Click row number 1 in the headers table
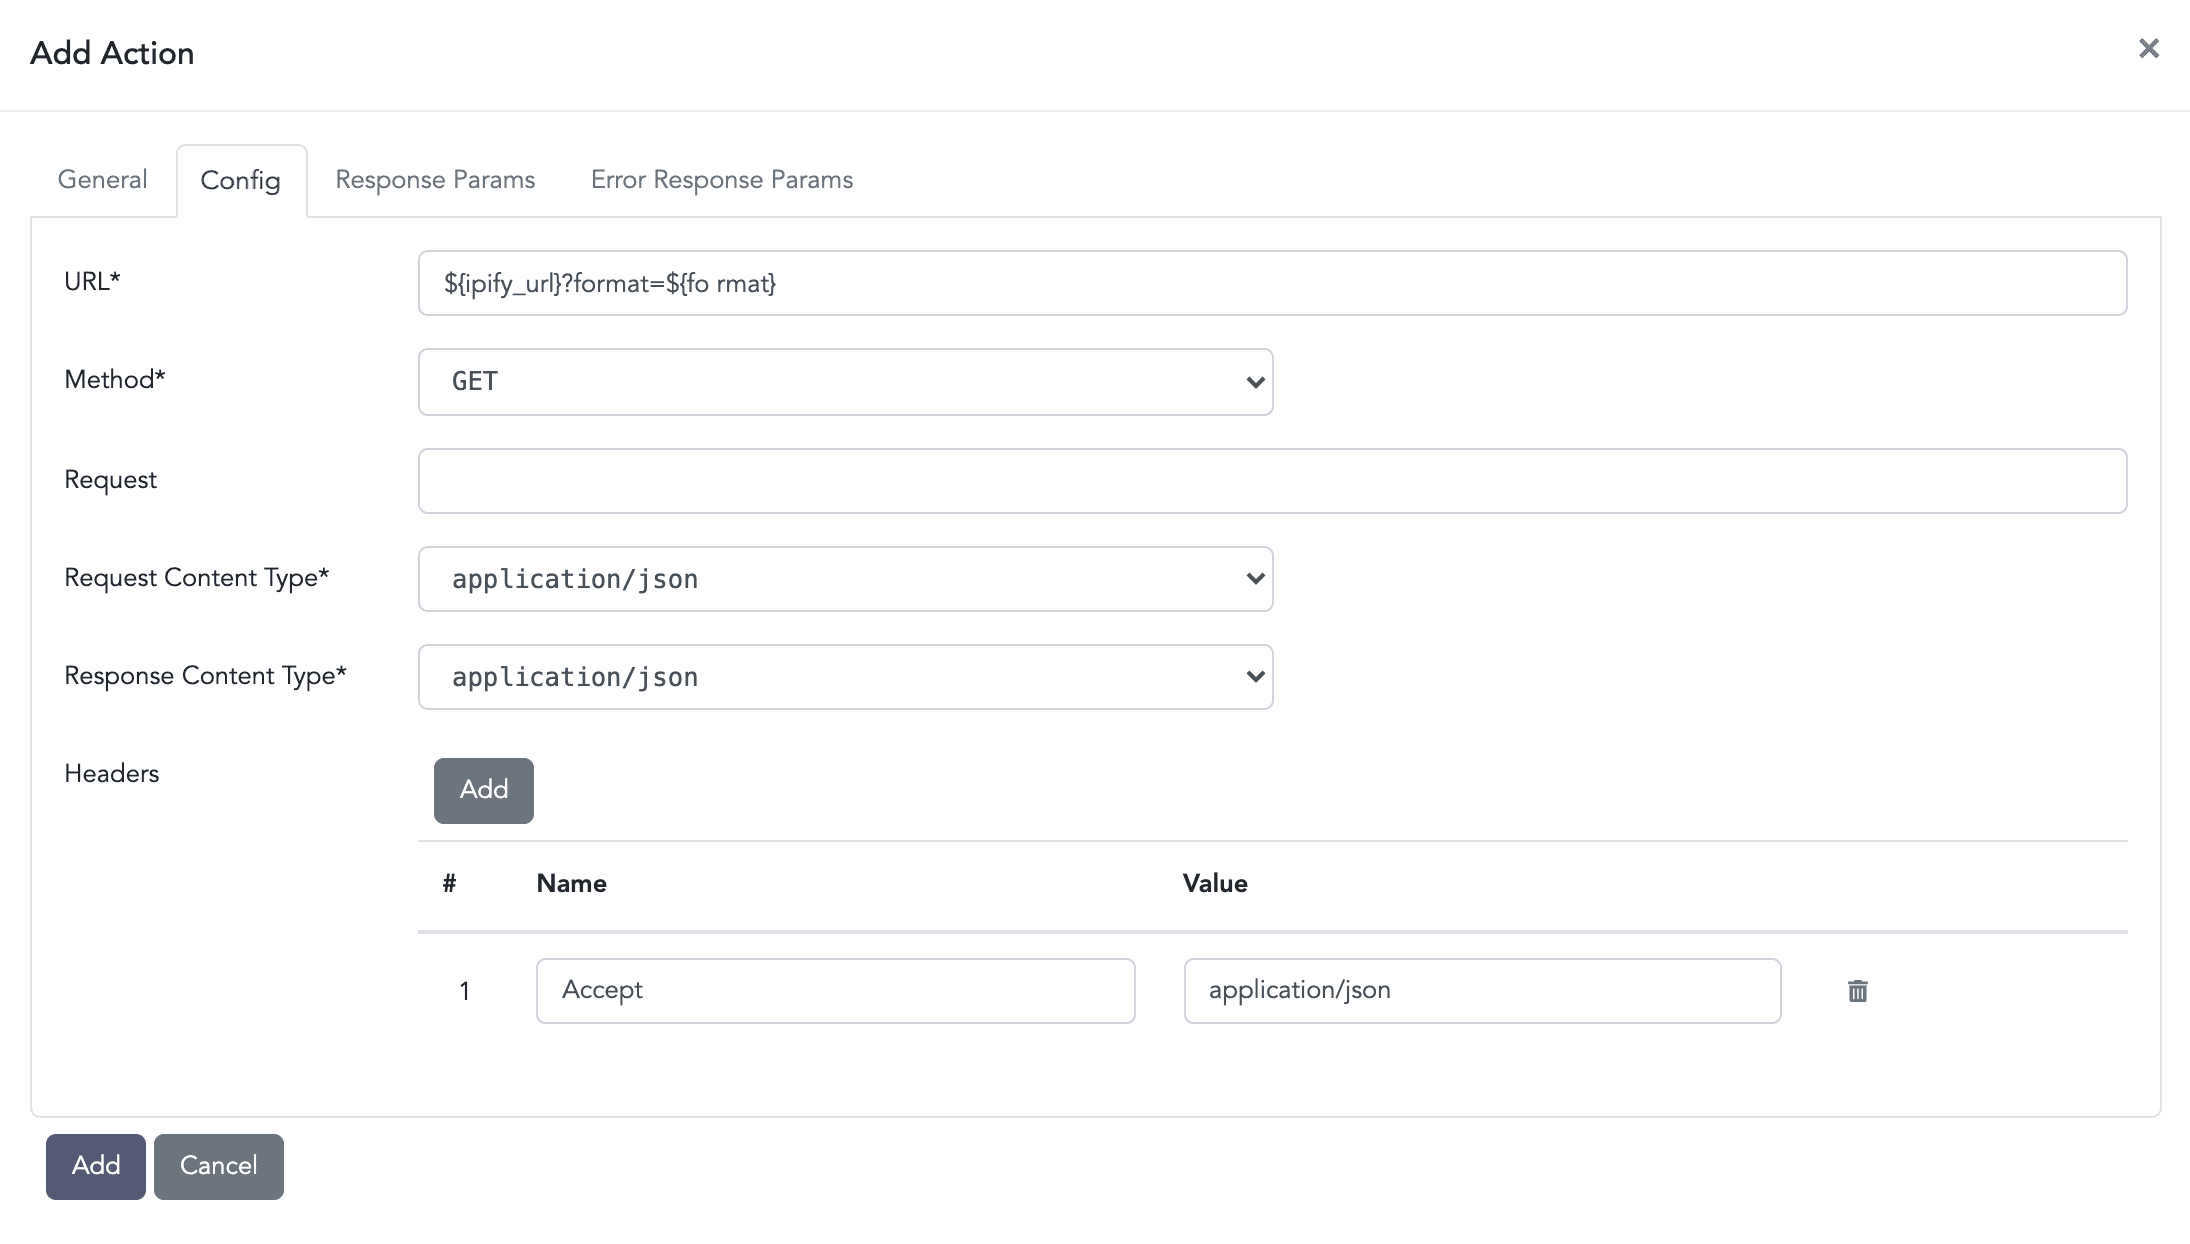Image resolution: width=2190 pixels, height=1244 pixels. pos(464,990)
